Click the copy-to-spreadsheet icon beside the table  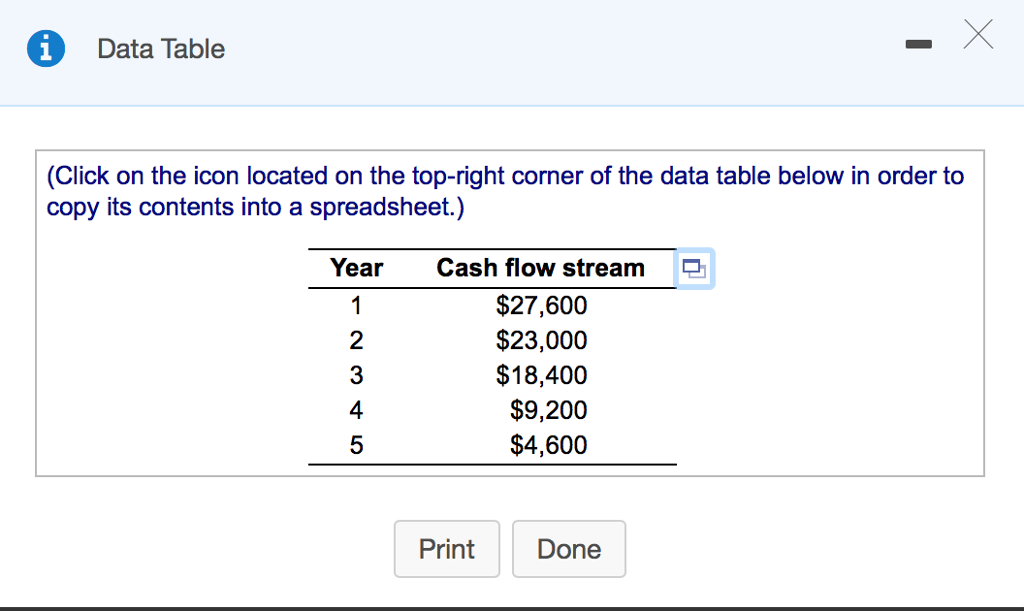(x=694, y=268)
